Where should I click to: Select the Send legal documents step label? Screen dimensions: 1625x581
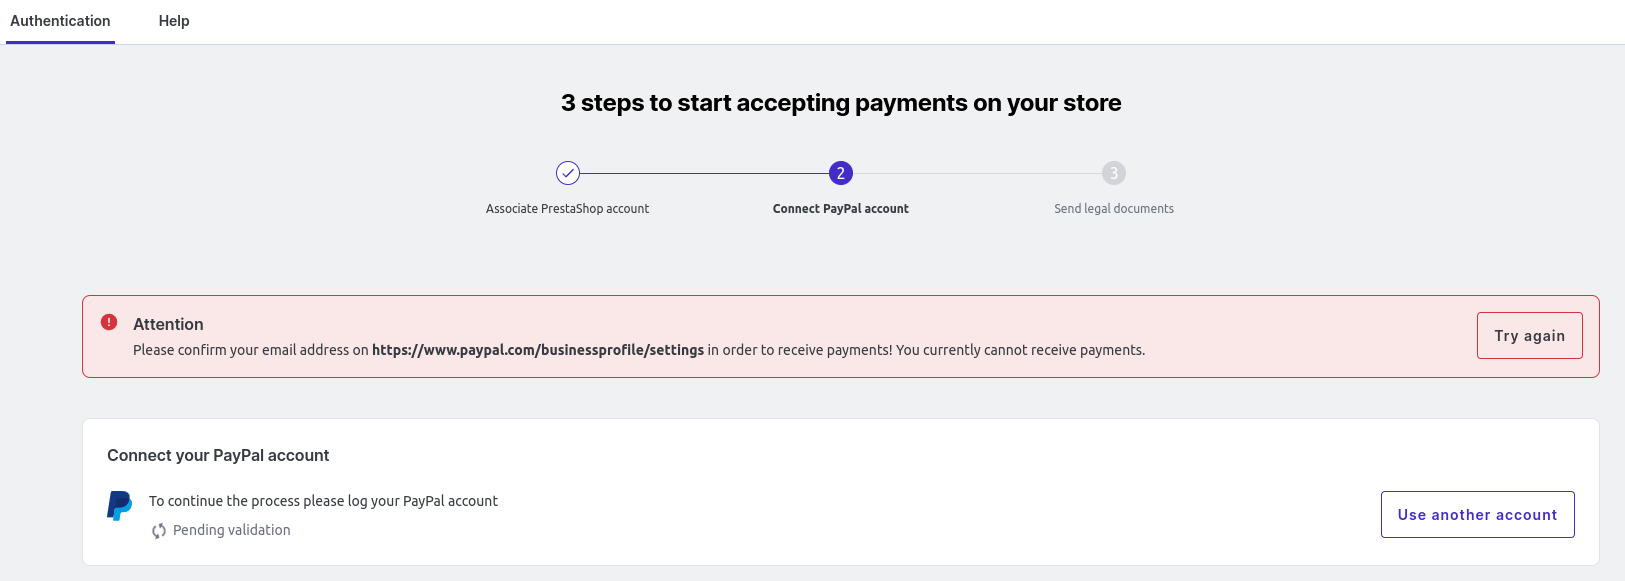pos(1113,209)
